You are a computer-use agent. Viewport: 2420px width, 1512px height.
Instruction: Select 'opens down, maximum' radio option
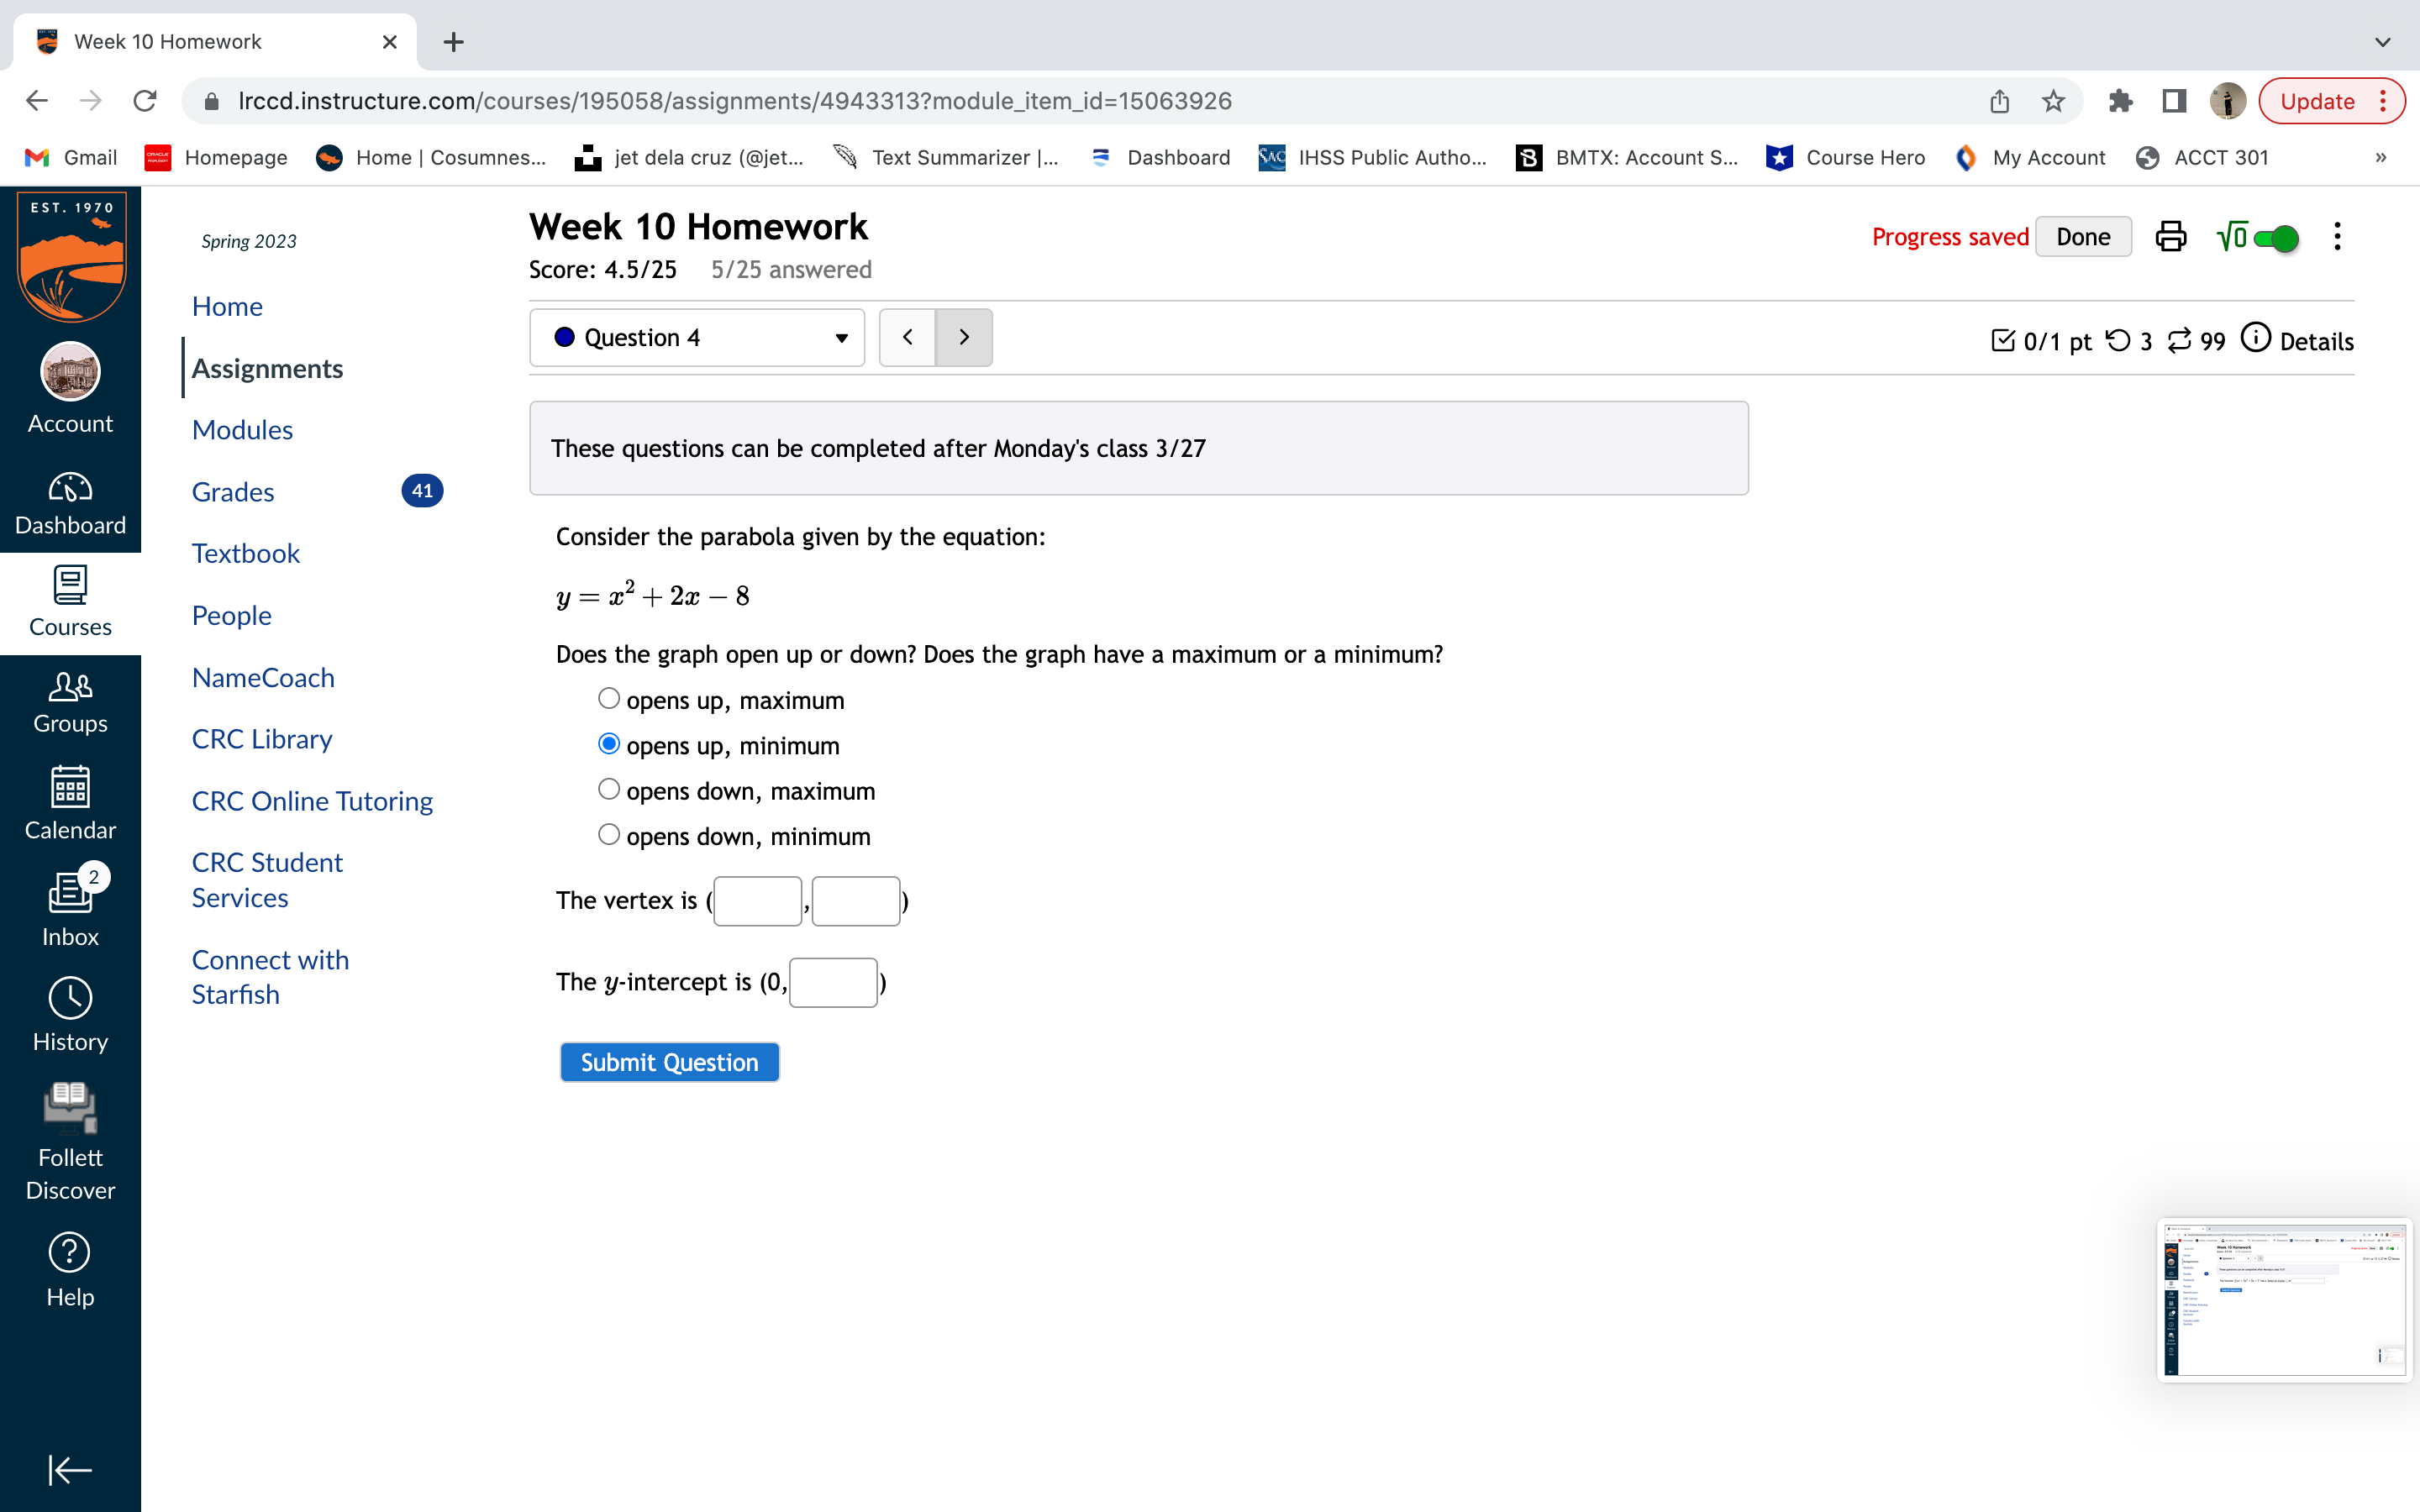[x=608, y=789]
